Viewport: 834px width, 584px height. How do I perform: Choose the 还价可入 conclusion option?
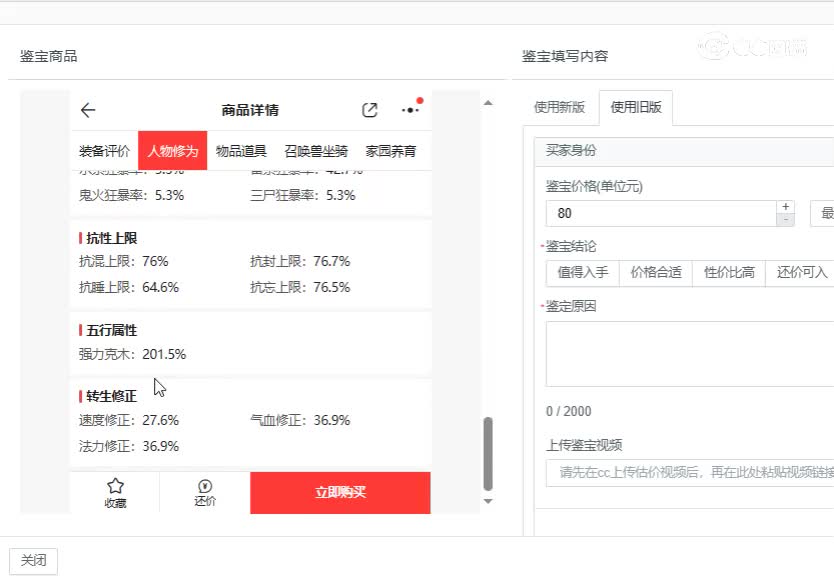point(801,273)
